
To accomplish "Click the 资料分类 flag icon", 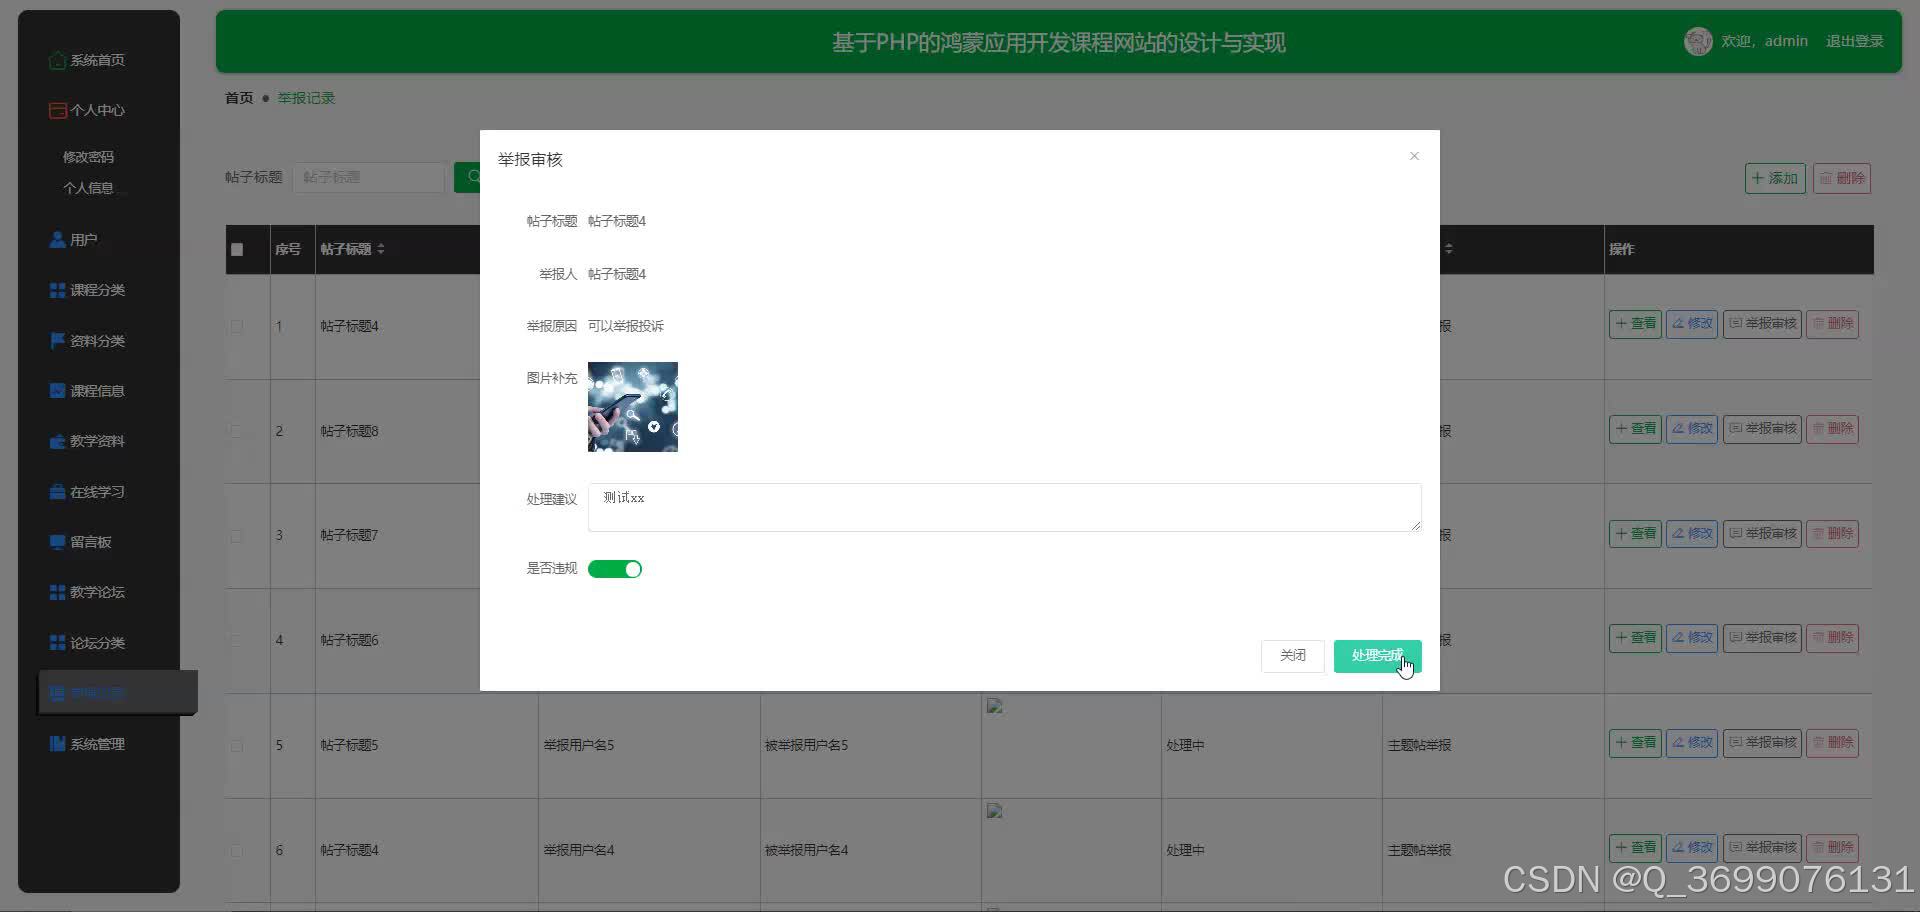I will [x=58, y=340].
